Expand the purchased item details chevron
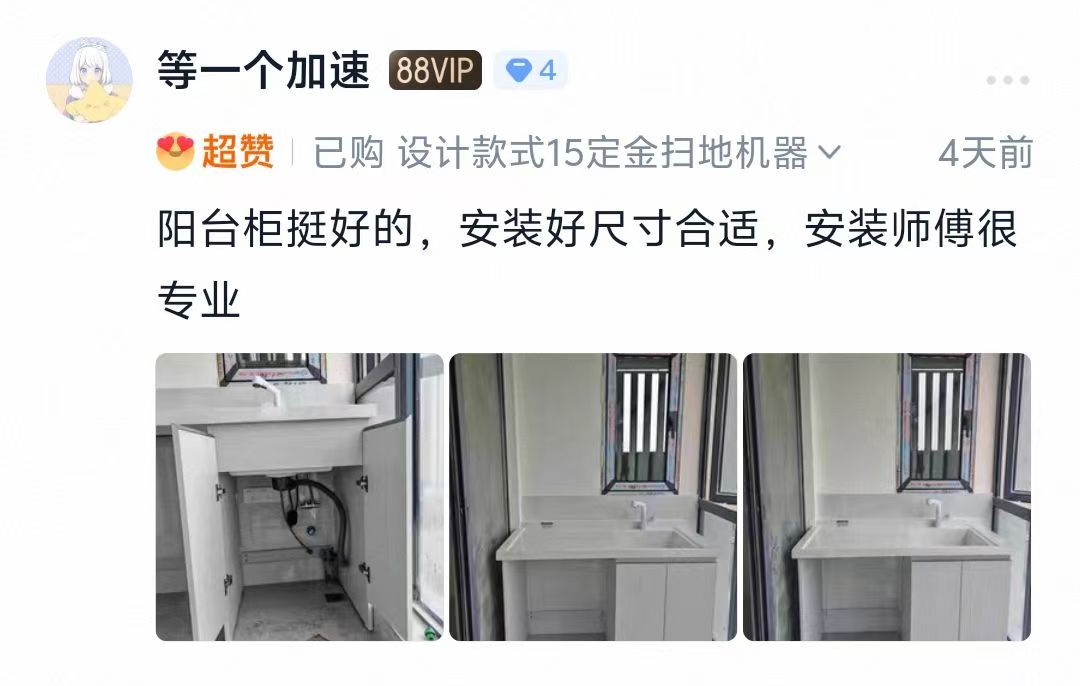Image resolution: width=1080 pixels, height=686 pixels. [829, 152]
